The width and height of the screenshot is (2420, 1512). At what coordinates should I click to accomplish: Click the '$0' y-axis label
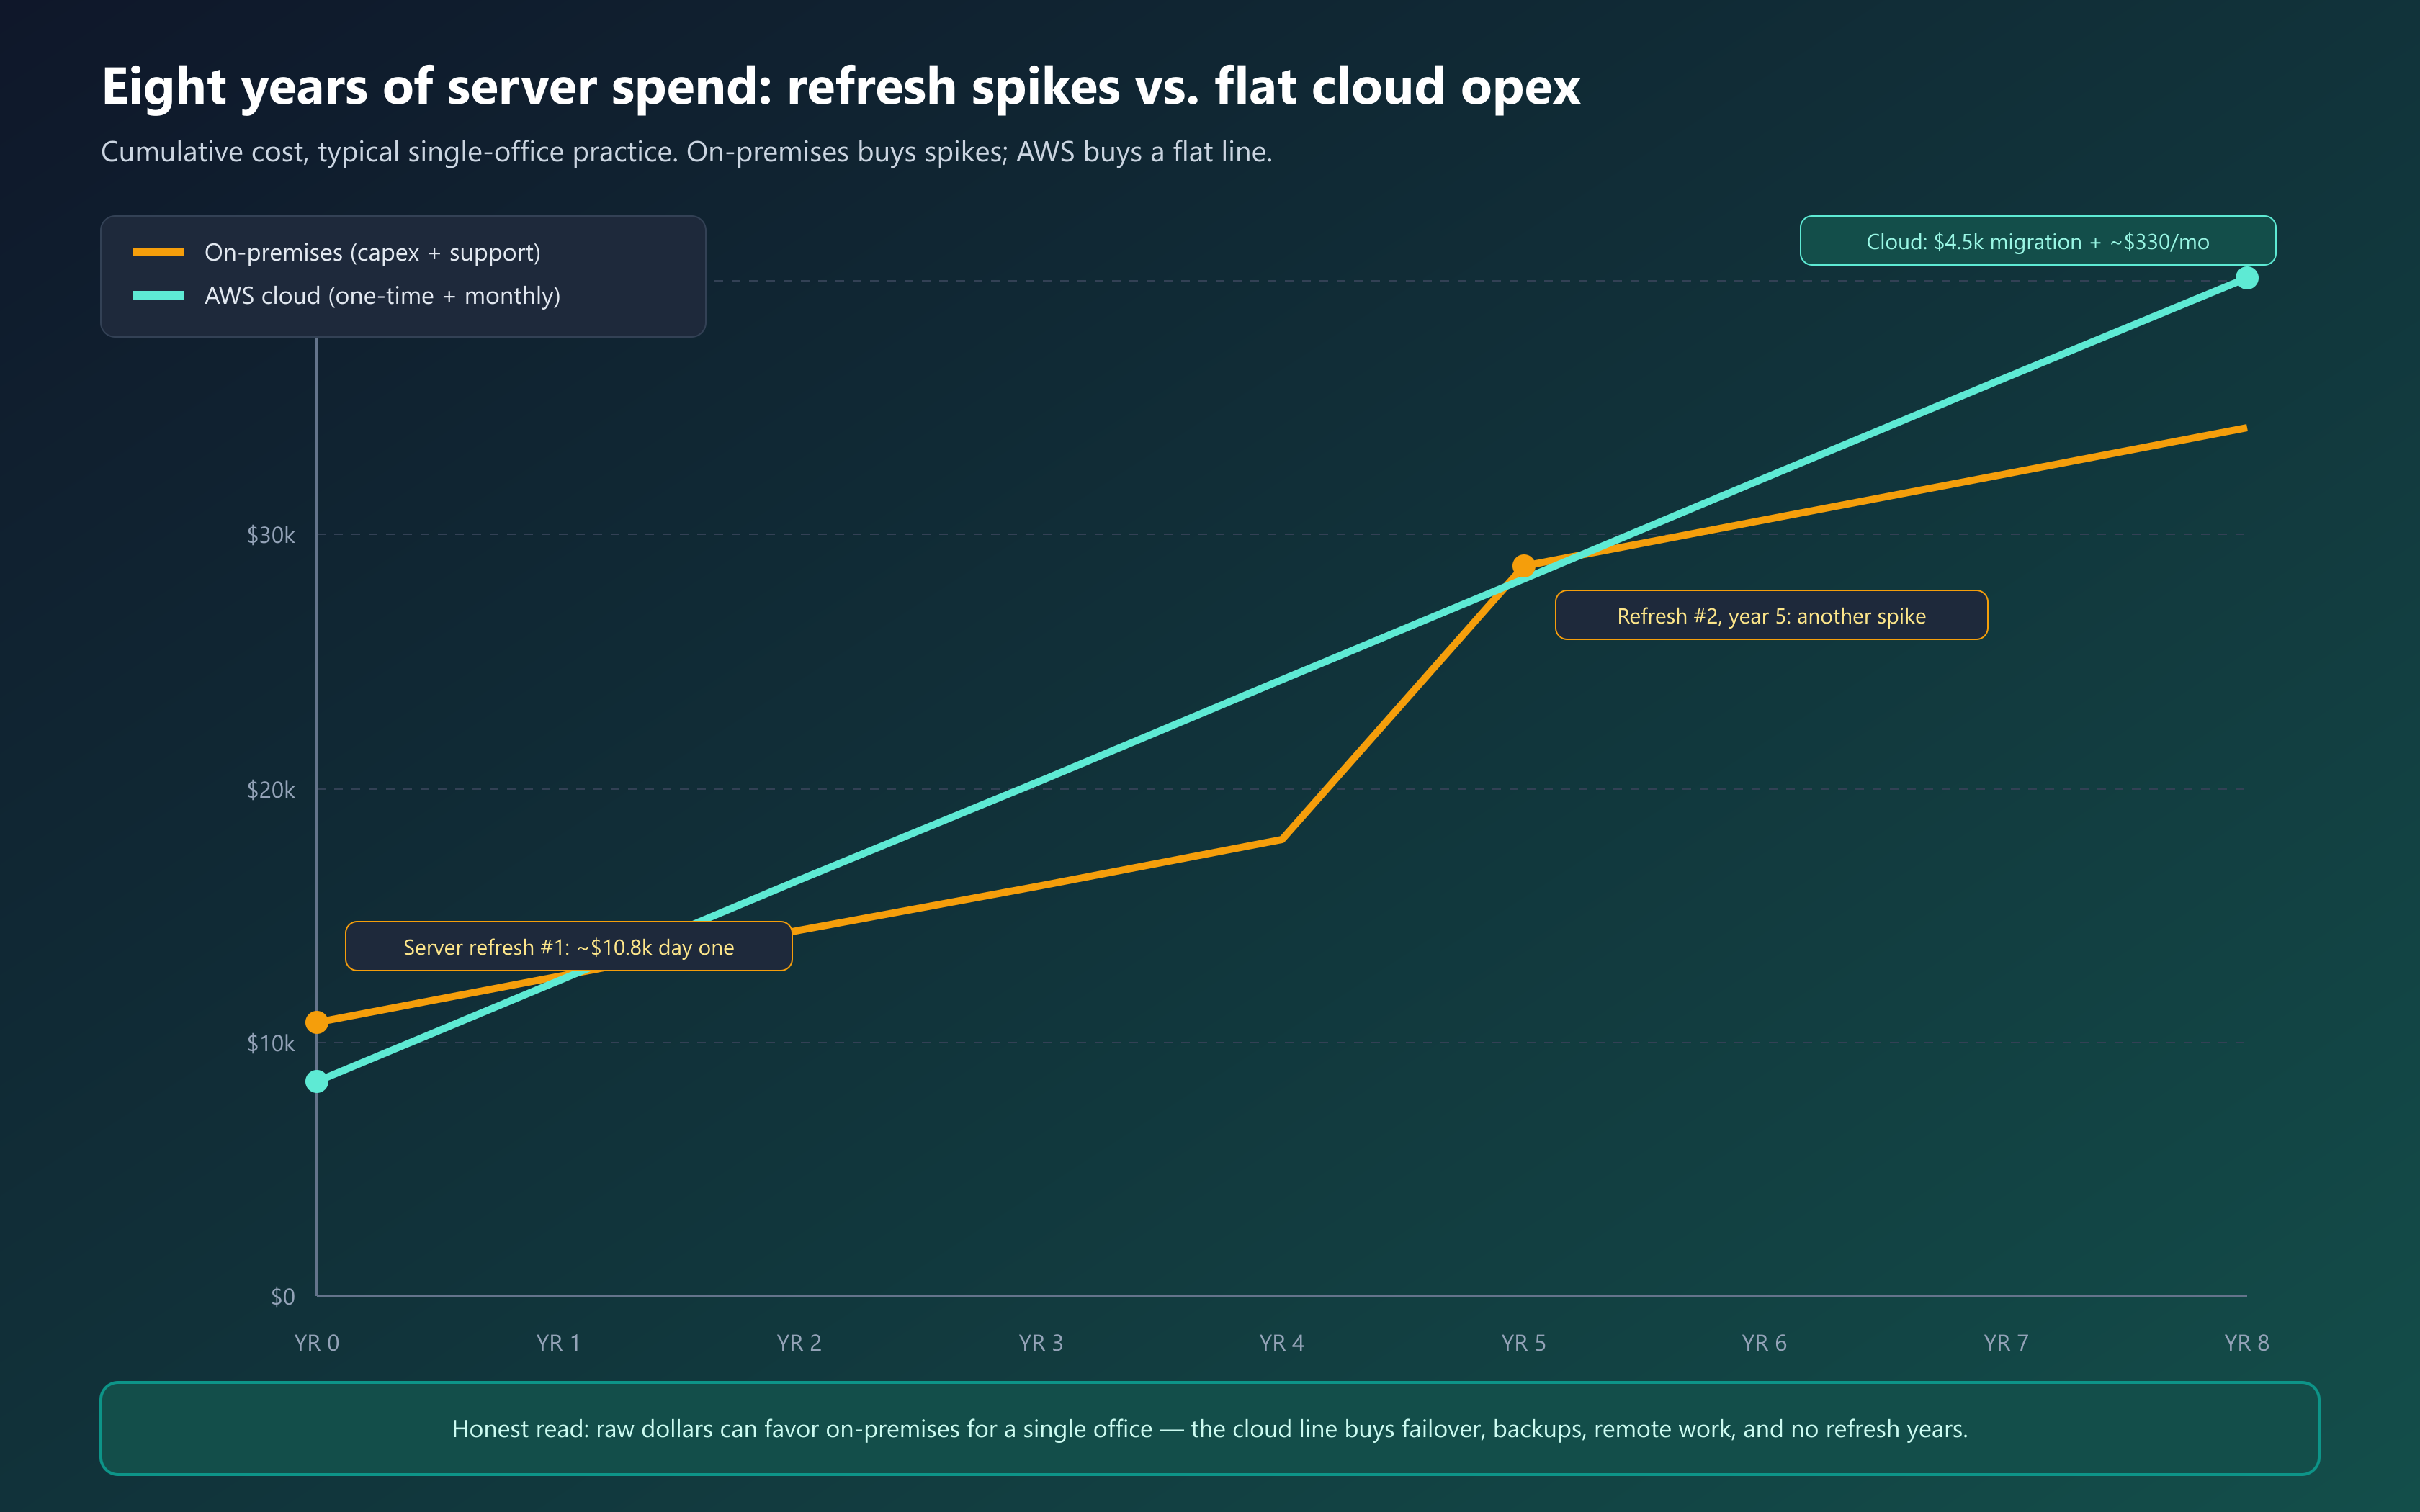(283, 1297)
